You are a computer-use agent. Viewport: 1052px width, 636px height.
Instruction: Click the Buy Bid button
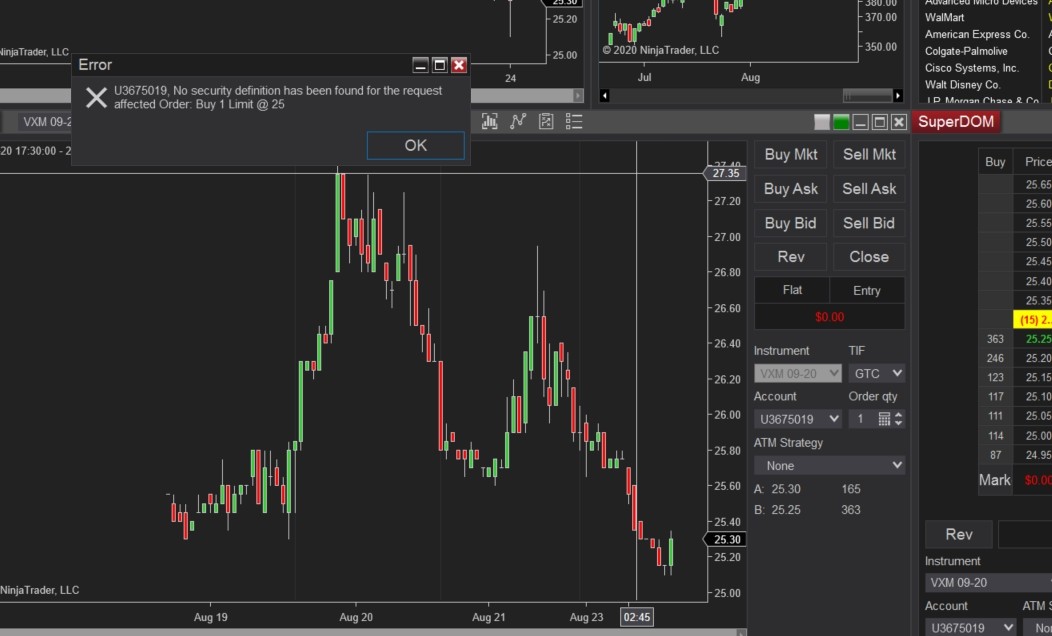(x=791, y=223)
